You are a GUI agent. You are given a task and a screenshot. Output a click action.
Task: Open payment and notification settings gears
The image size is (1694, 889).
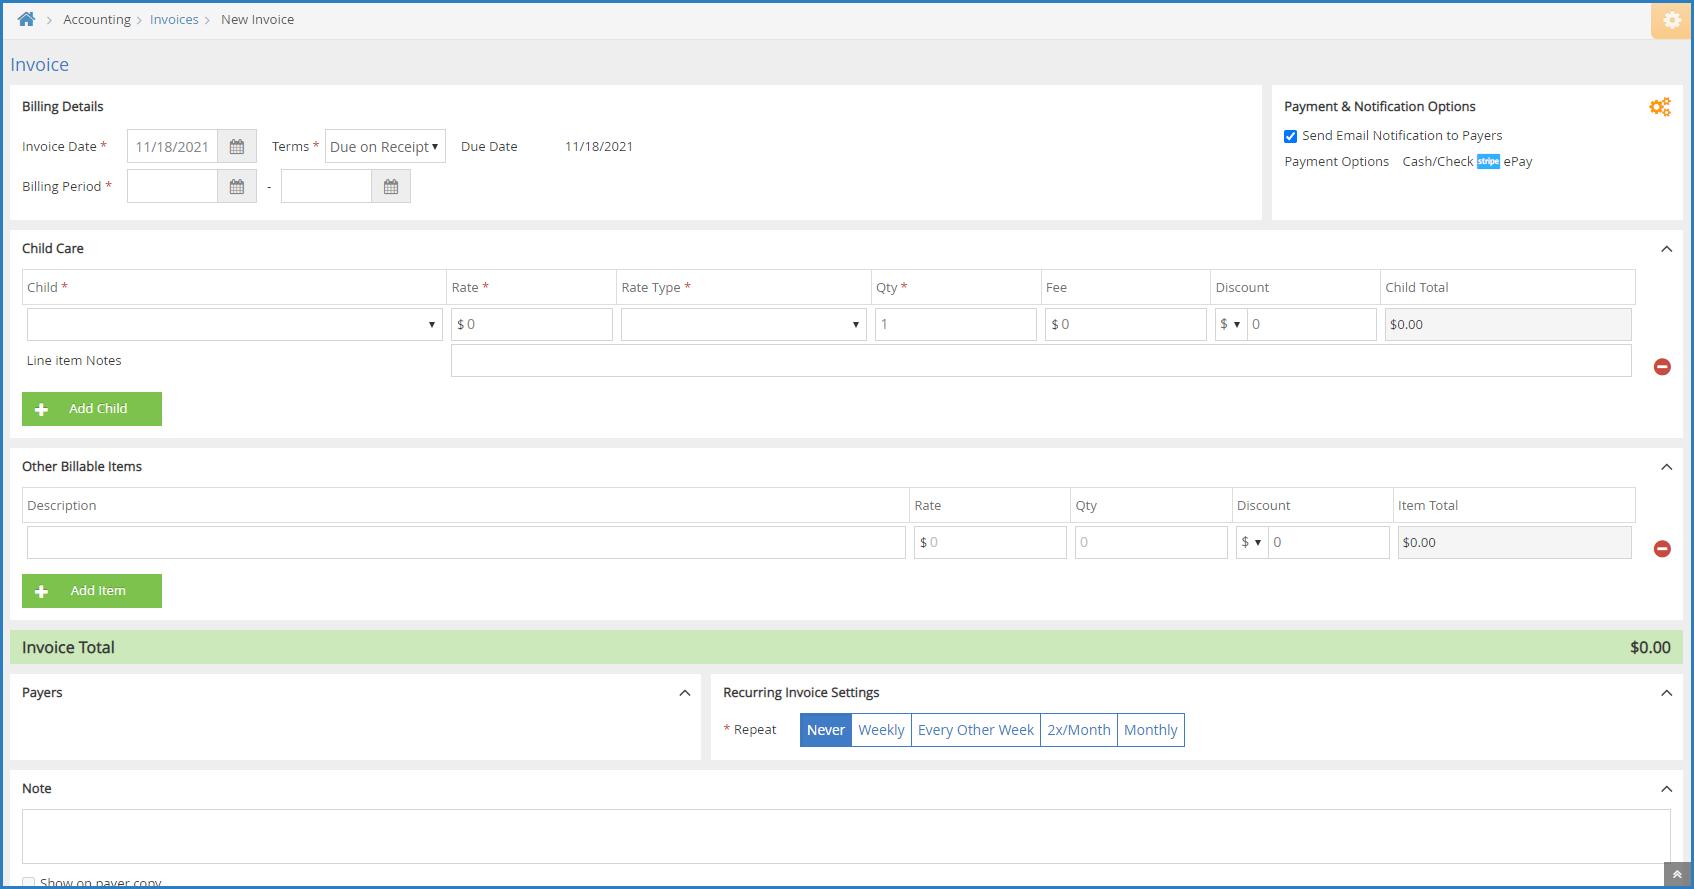click(1660, 107)
